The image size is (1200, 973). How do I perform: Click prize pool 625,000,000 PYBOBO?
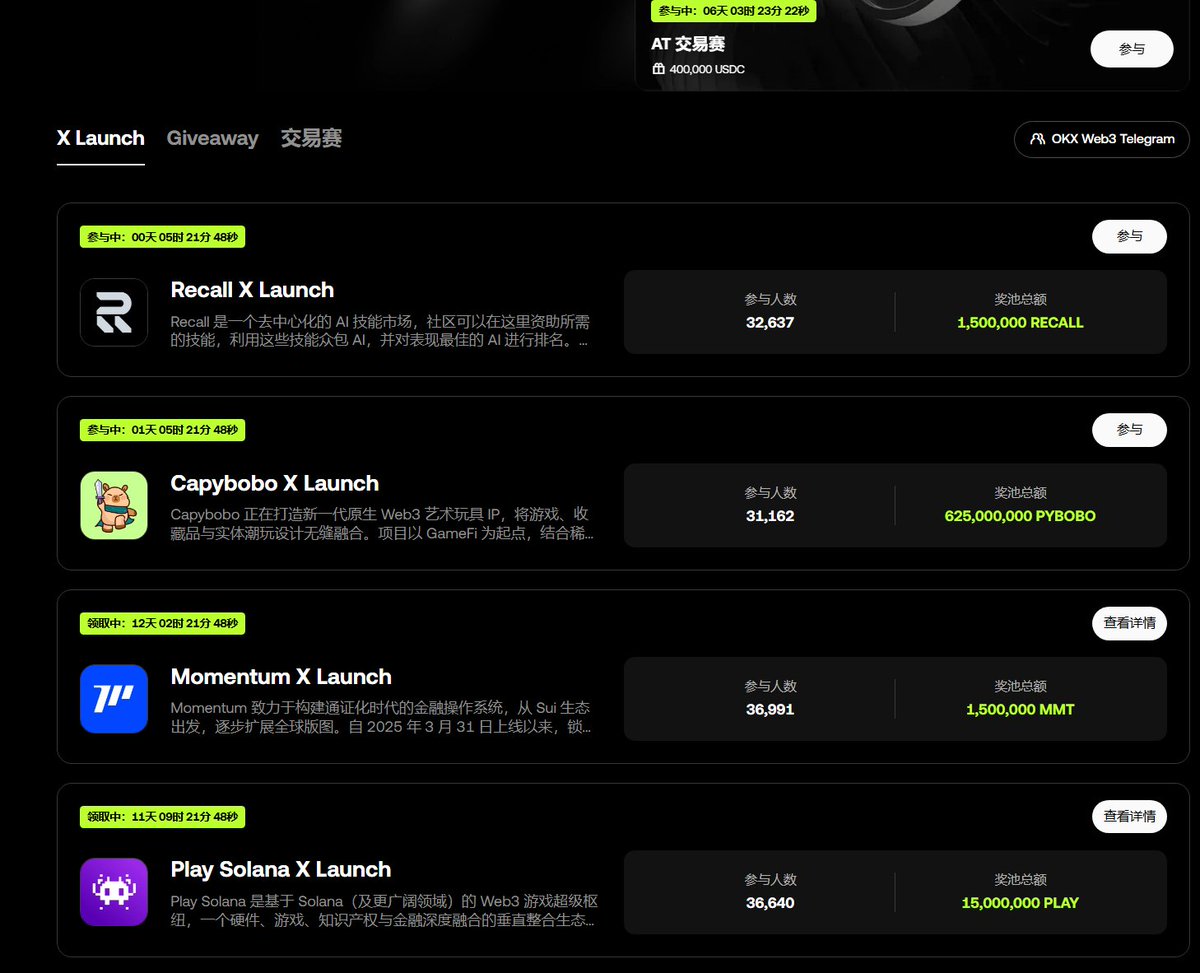click(1020, 516)
